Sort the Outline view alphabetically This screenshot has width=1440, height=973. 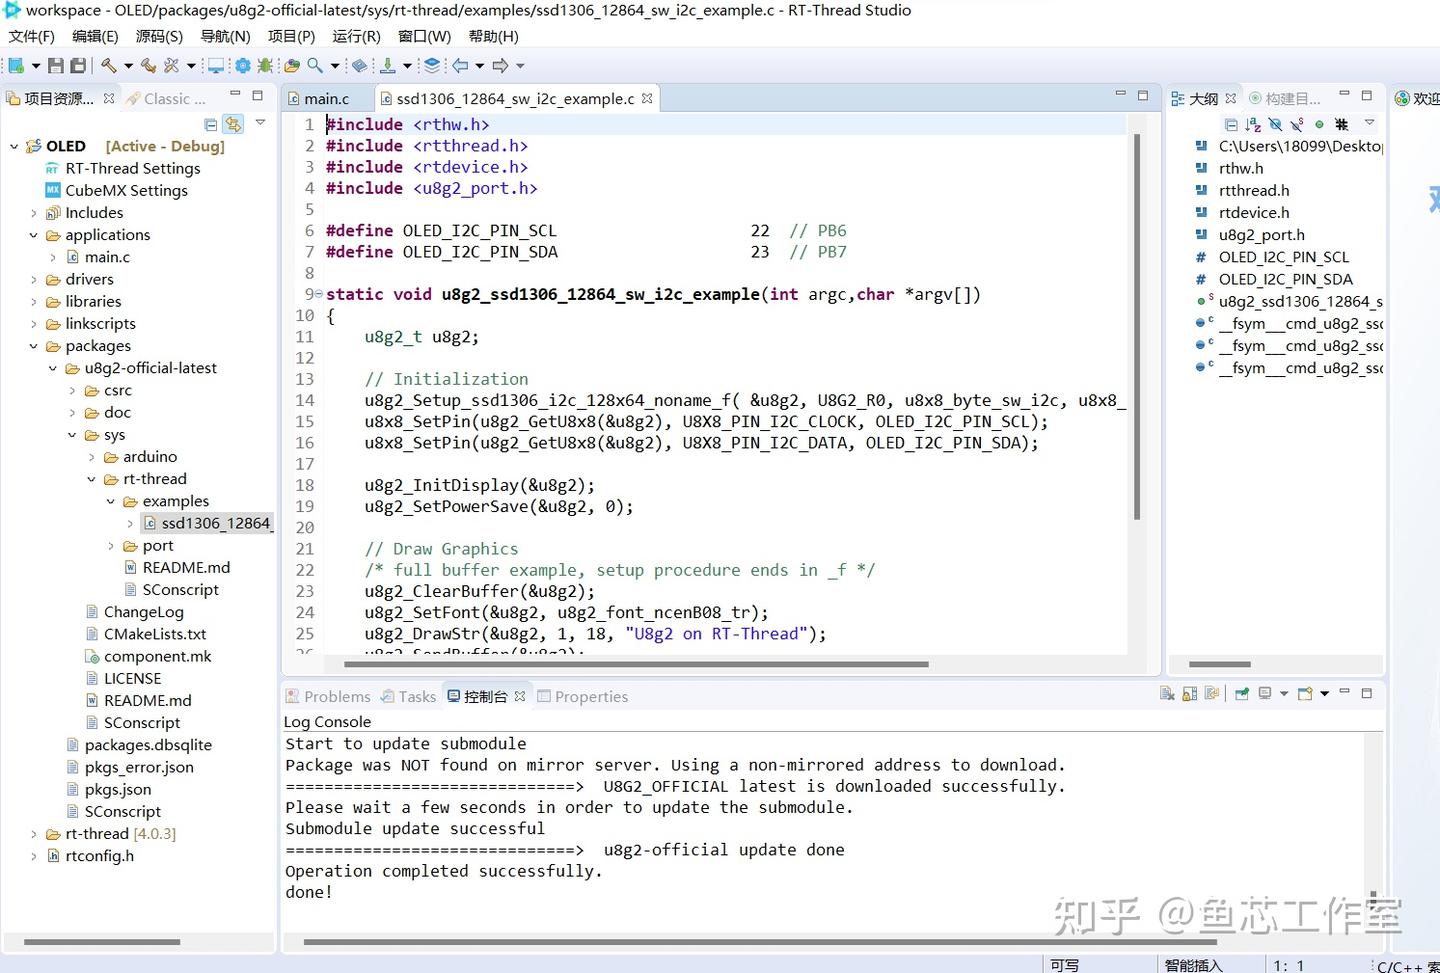coord(1251,124)
